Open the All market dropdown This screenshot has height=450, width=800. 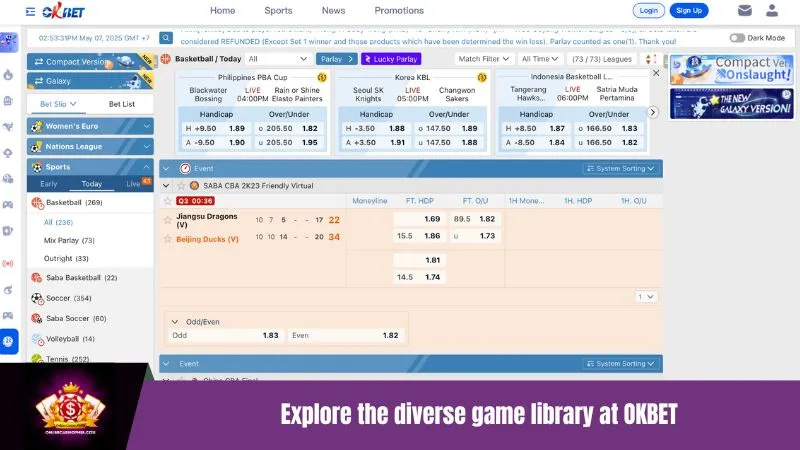coord(278,59)
